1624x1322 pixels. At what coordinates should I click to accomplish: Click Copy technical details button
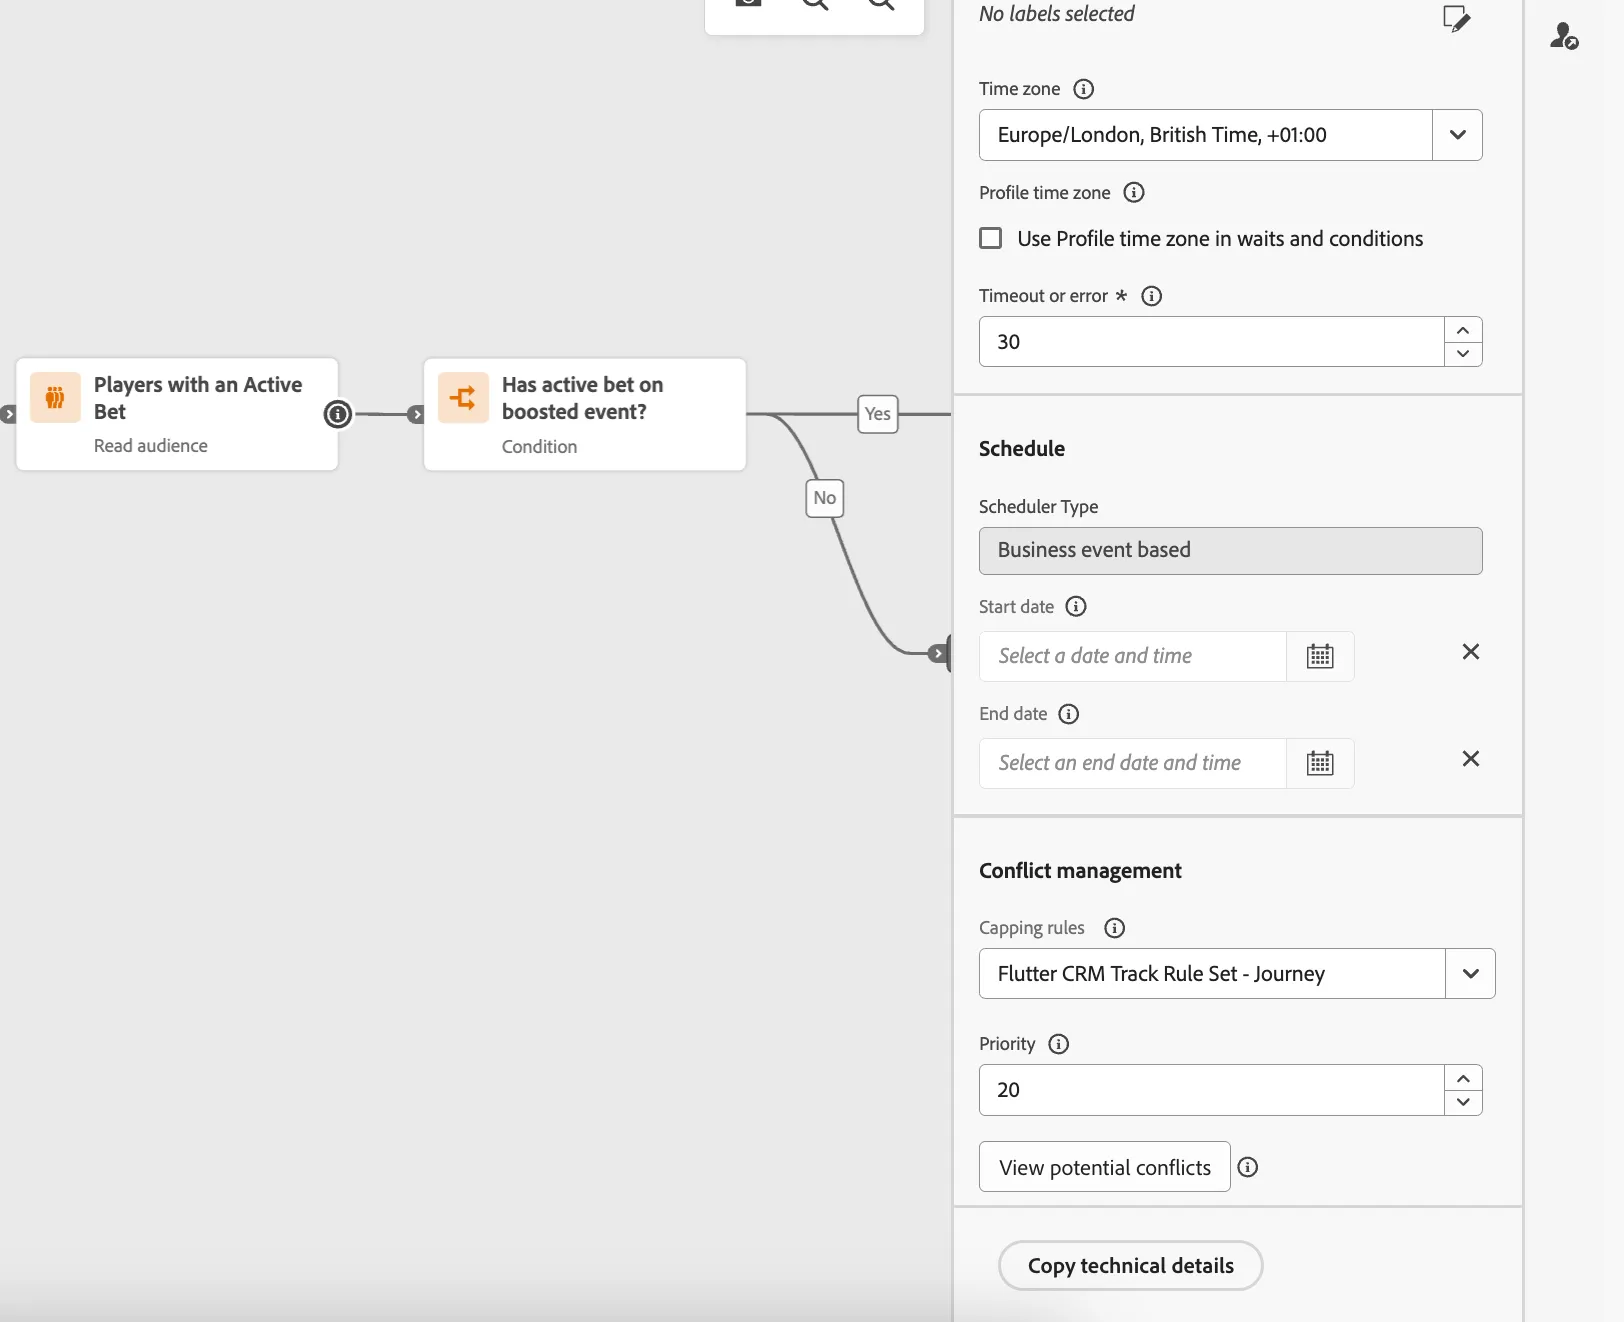pos(1131,1266)
